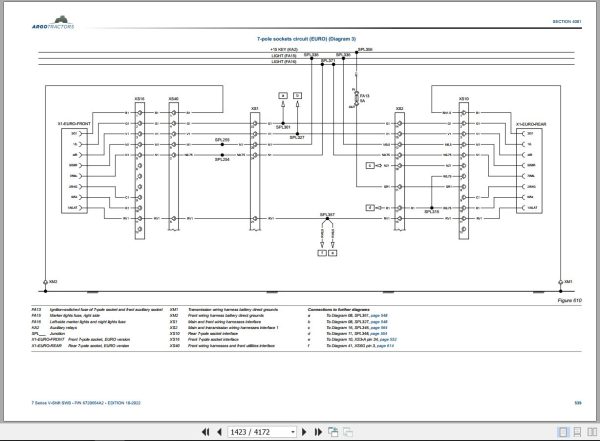The width and height of the screenshot is (600, 441).
Task: Jump to the last page
Action: coord(318,432)
